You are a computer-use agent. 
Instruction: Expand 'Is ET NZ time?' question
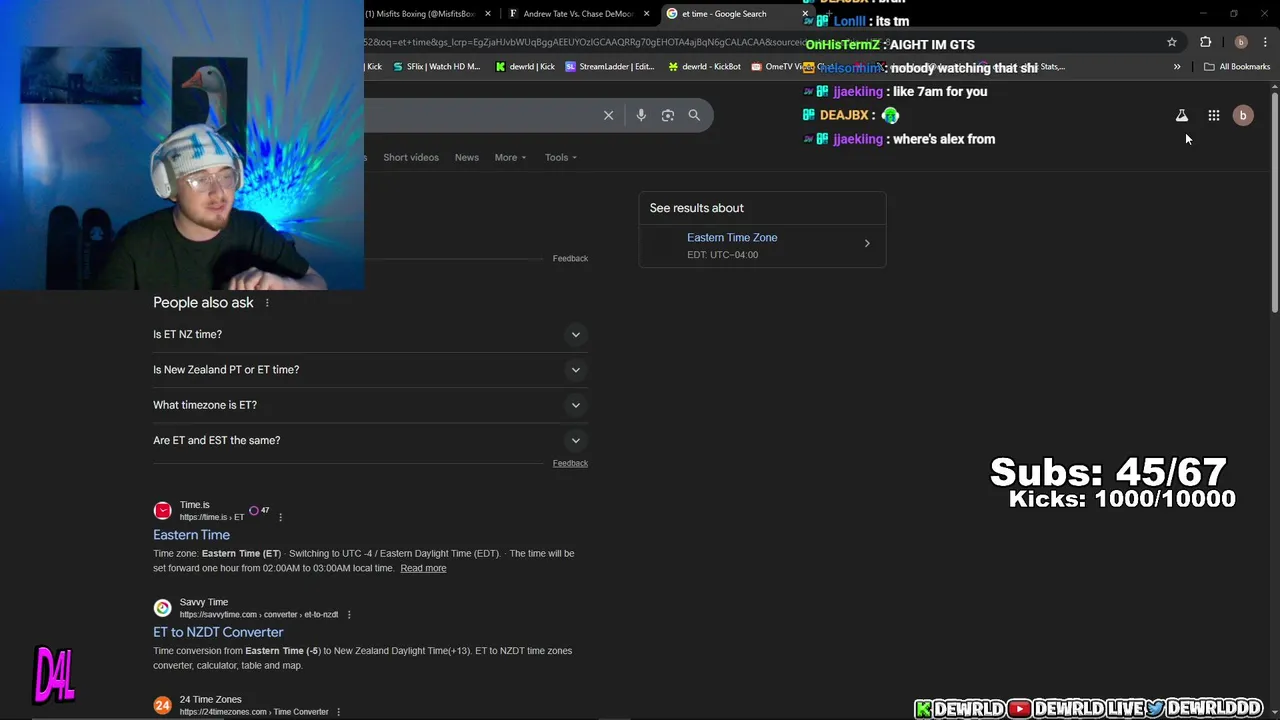pyautogui.click(x=370, y=334)
